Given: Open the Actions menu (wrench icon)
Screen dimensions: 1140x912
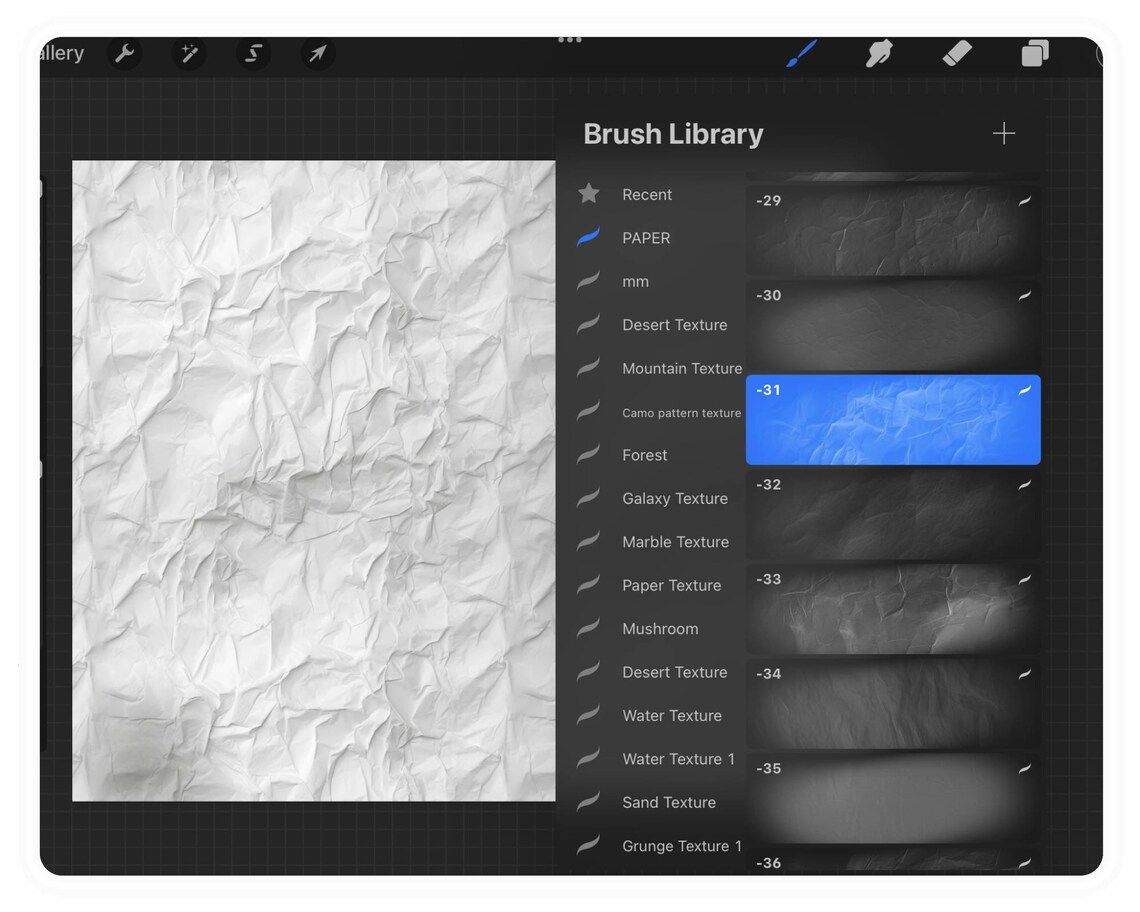Looking at the screenshot, I should pyautogui.click(x=124, y=54).
